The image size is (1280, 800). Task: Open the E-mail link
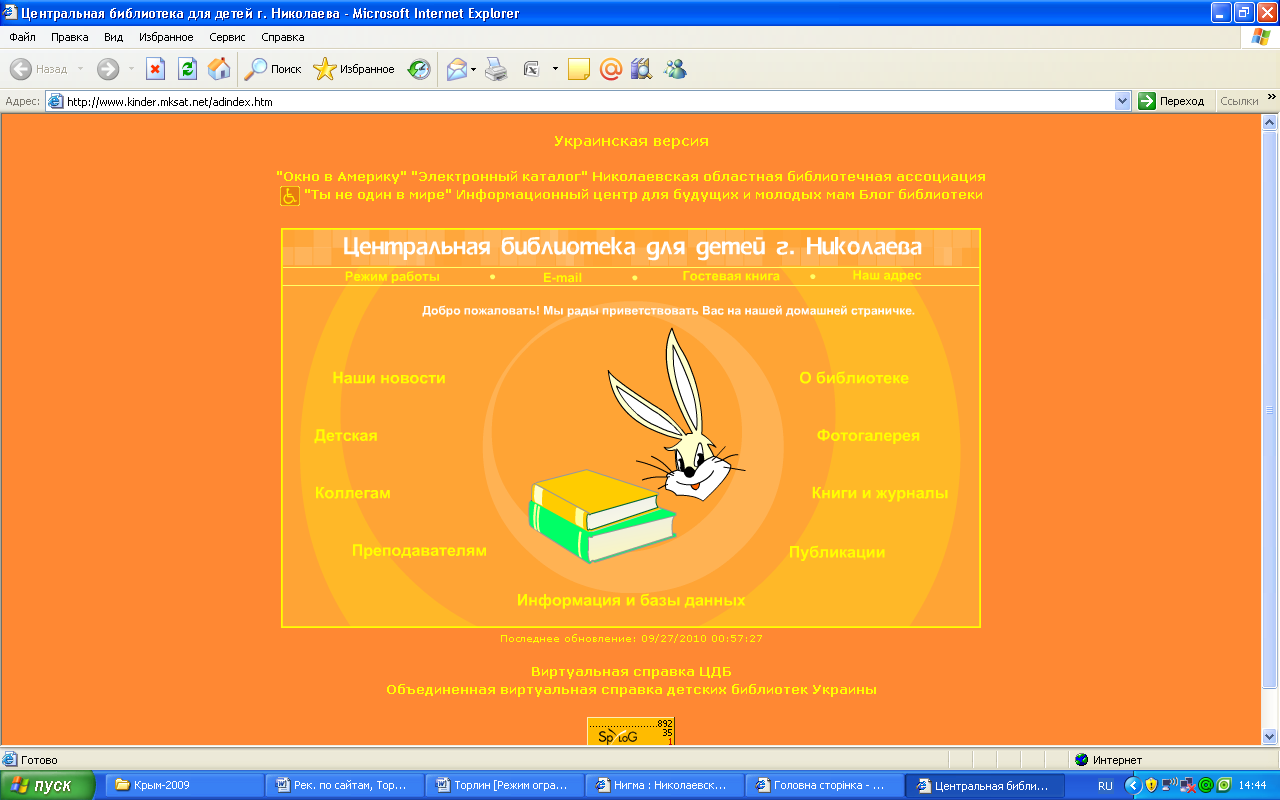pos(562,277)
